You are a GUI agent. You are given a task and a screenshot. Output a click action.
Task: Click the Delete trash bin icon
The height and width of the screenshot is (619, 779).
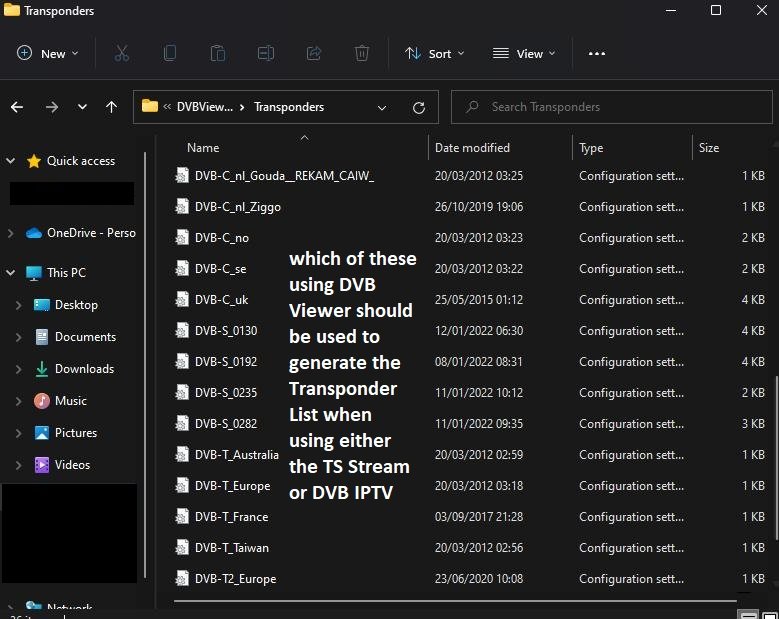[x=362, y=54]
